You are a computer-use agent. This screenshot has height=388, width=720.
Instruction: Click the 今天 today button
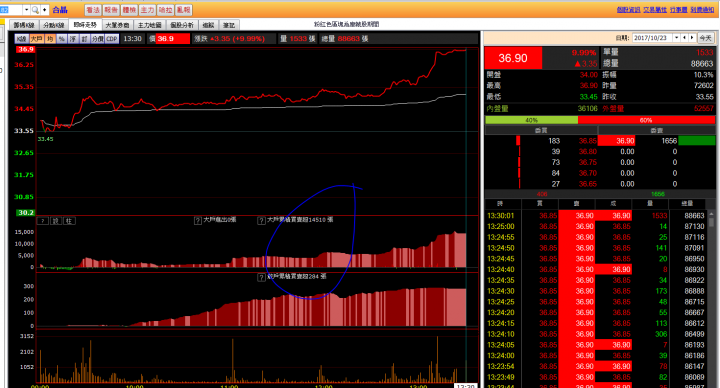click(705, 38)
